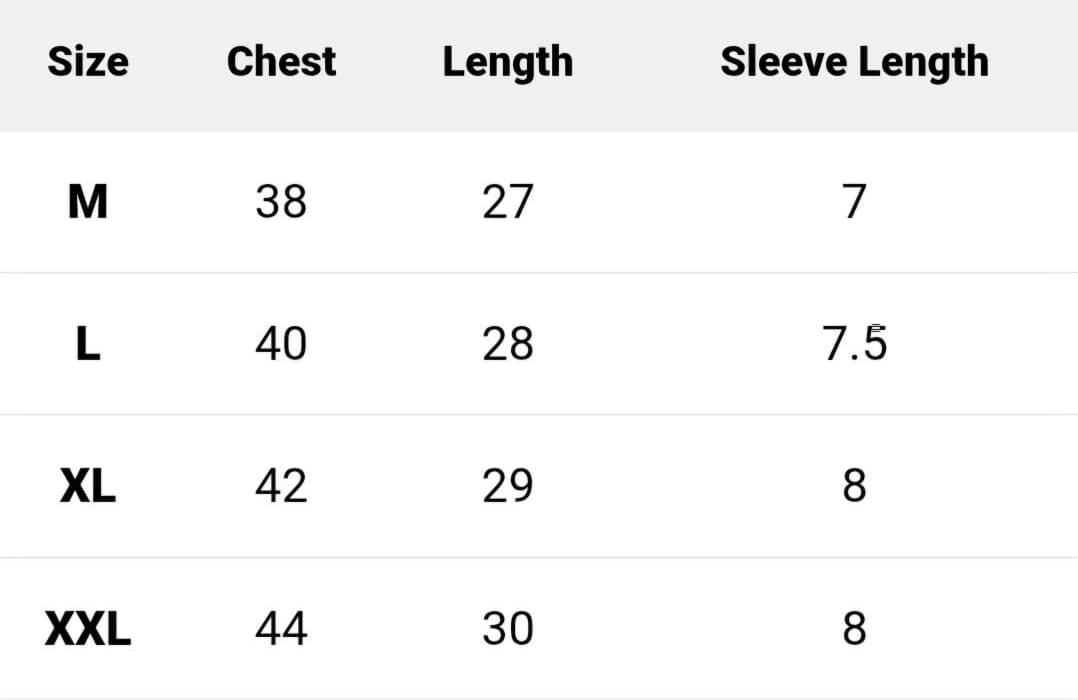1078x700 pixels.
Task: Choose the XL size row label
Action: pyautogui.click(x=88, y=487)
